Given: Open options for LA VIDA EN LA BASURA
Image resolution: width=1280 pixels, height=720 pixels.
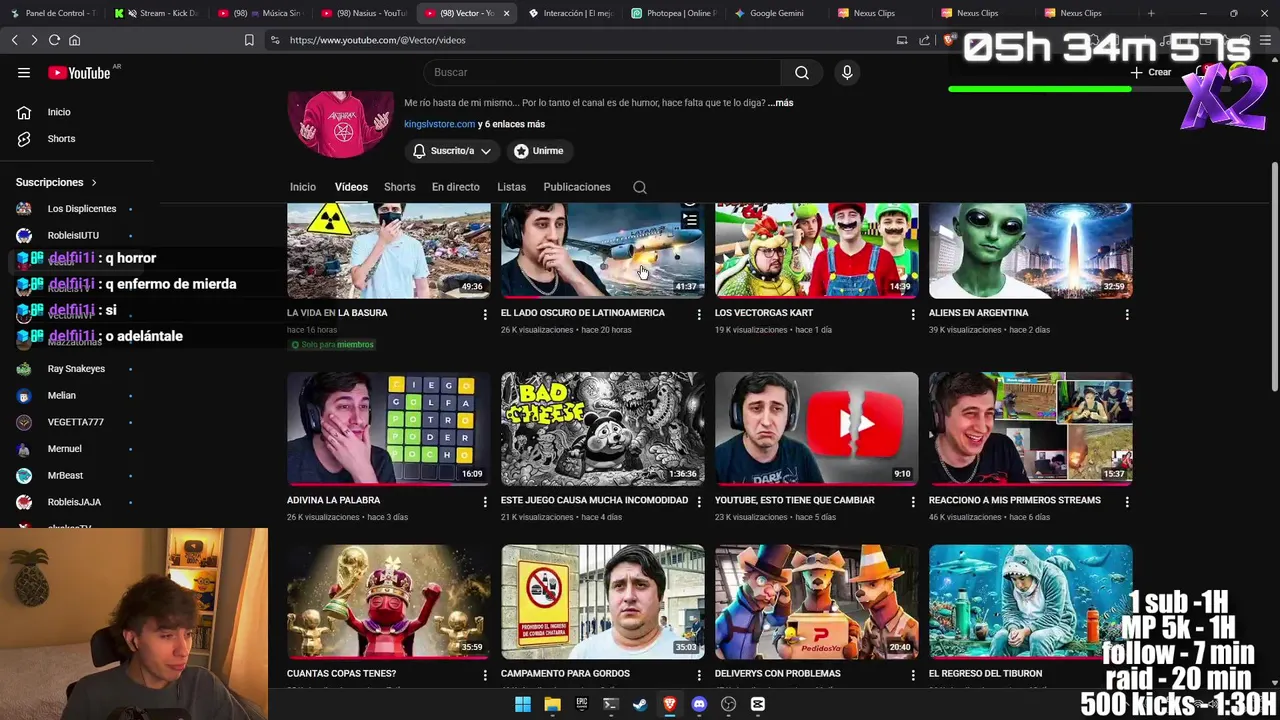Looking at the screenshot, I should tap(485, 314).
